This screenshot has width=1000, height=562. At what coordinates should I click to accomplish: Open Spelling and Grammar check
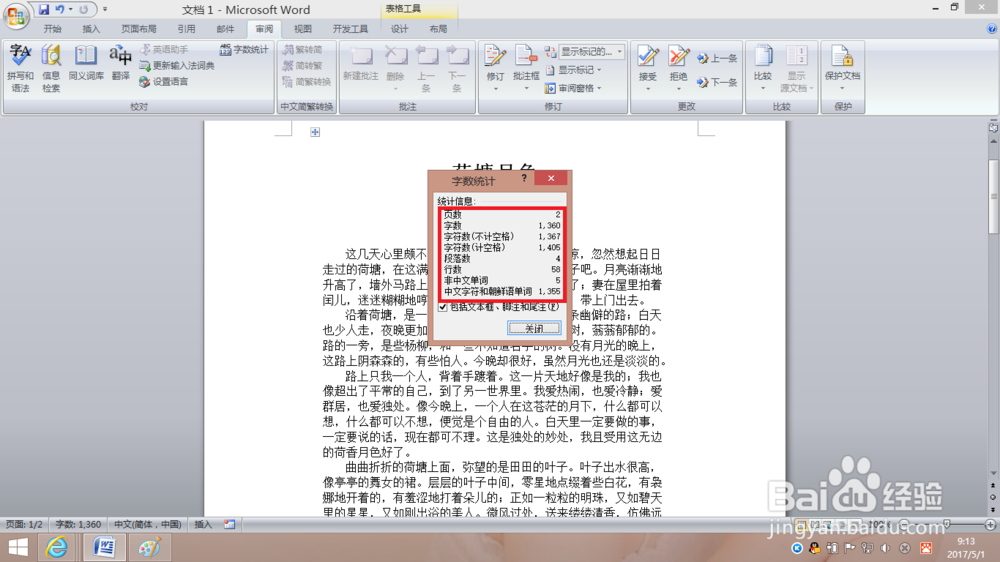click(x=20, y=69)
